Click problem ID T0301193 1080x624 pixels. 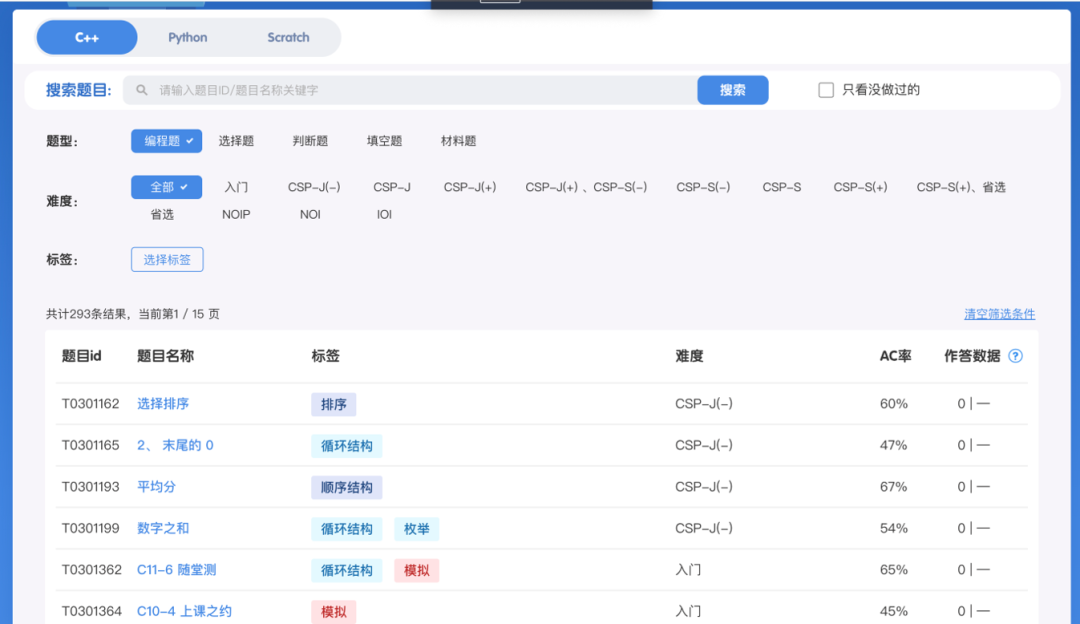pyautogui.click(x=90, y=487)
